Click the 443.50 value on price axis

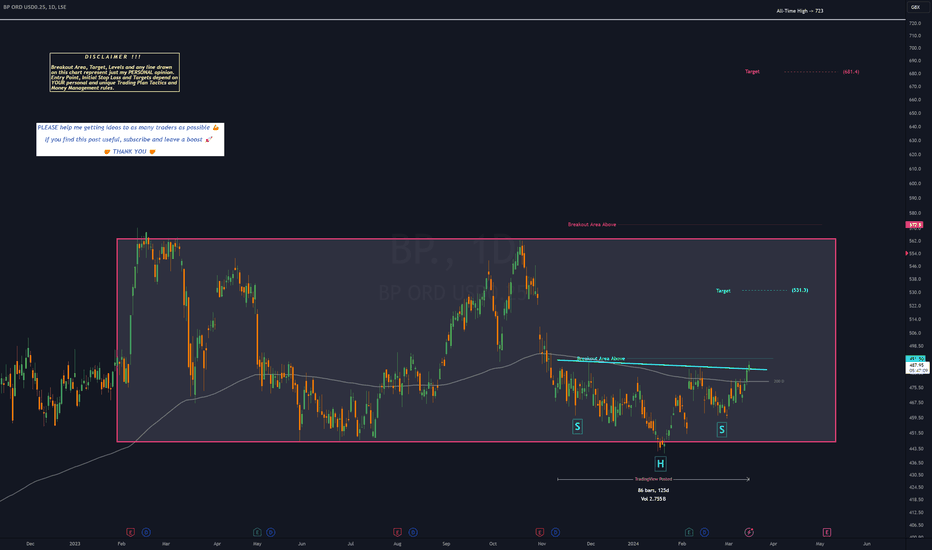tap(916, 448)
